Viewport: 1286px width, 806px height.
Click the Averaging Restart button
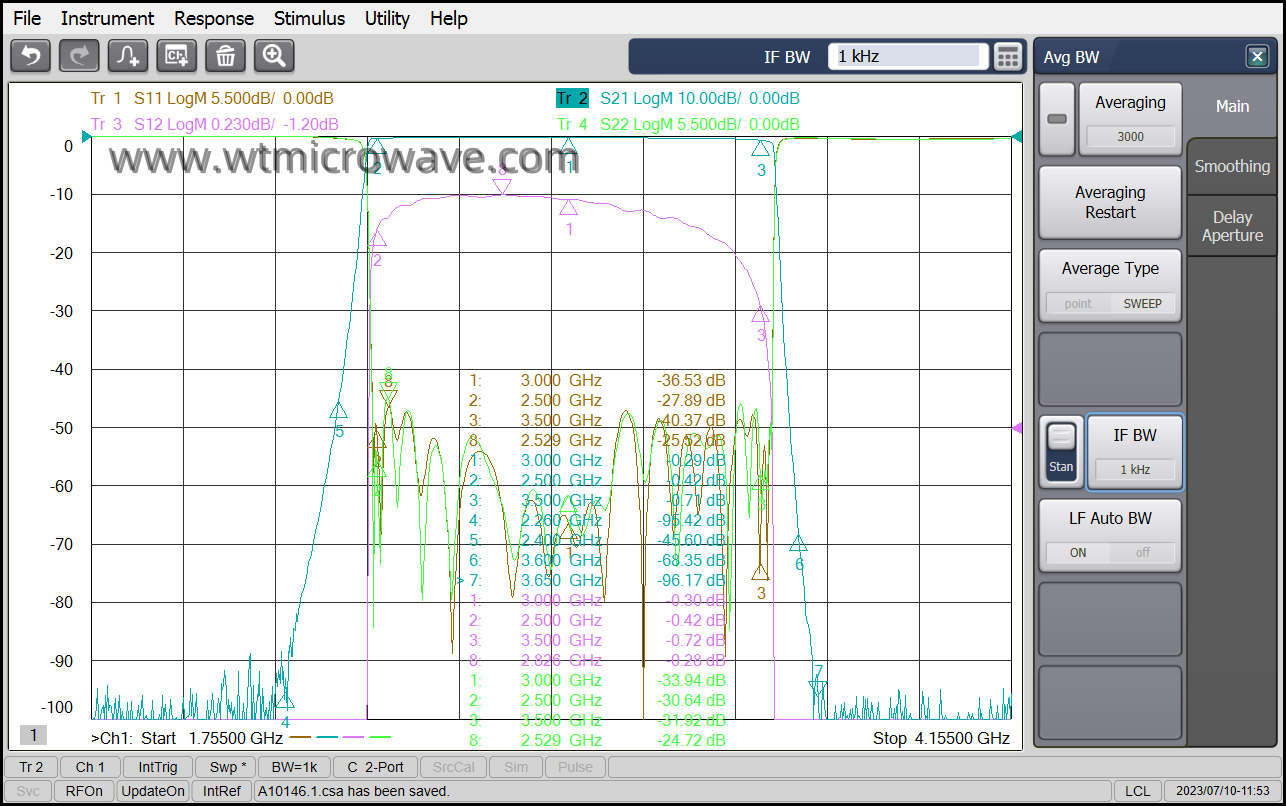1110,202
